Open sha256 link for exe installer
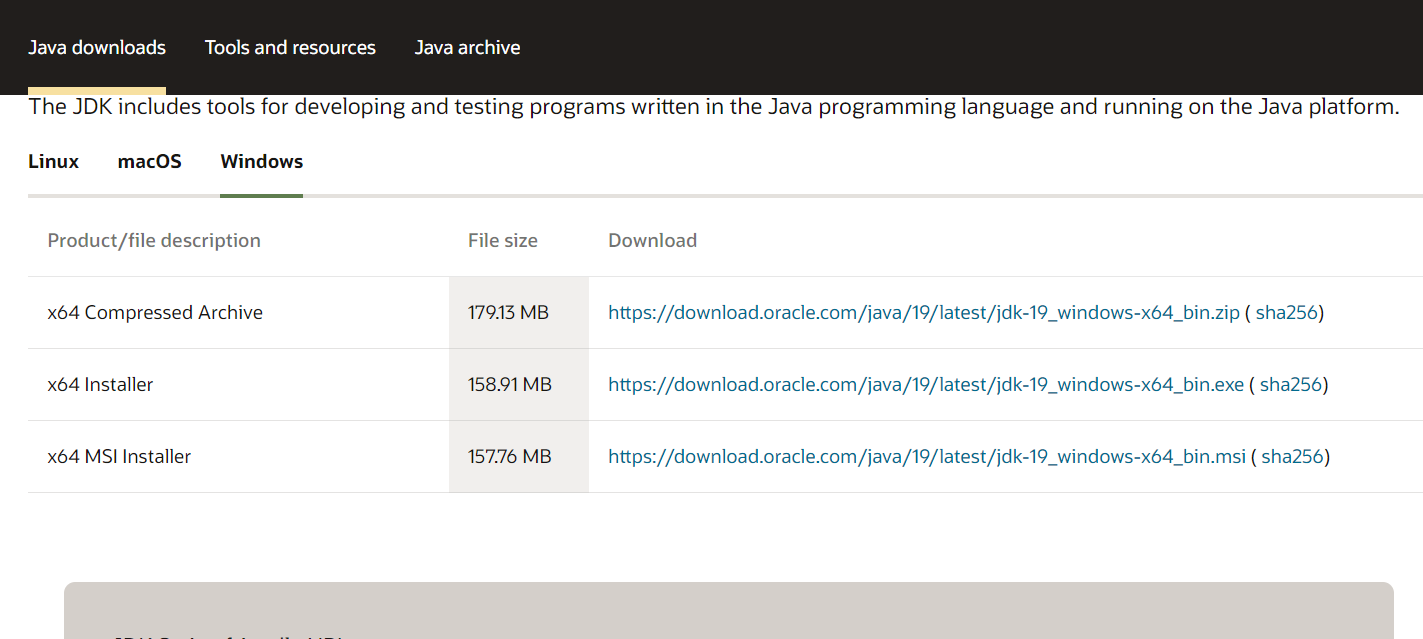Image resolution: width=1423 pixels, height=639 pixels. coord(1291,384)
